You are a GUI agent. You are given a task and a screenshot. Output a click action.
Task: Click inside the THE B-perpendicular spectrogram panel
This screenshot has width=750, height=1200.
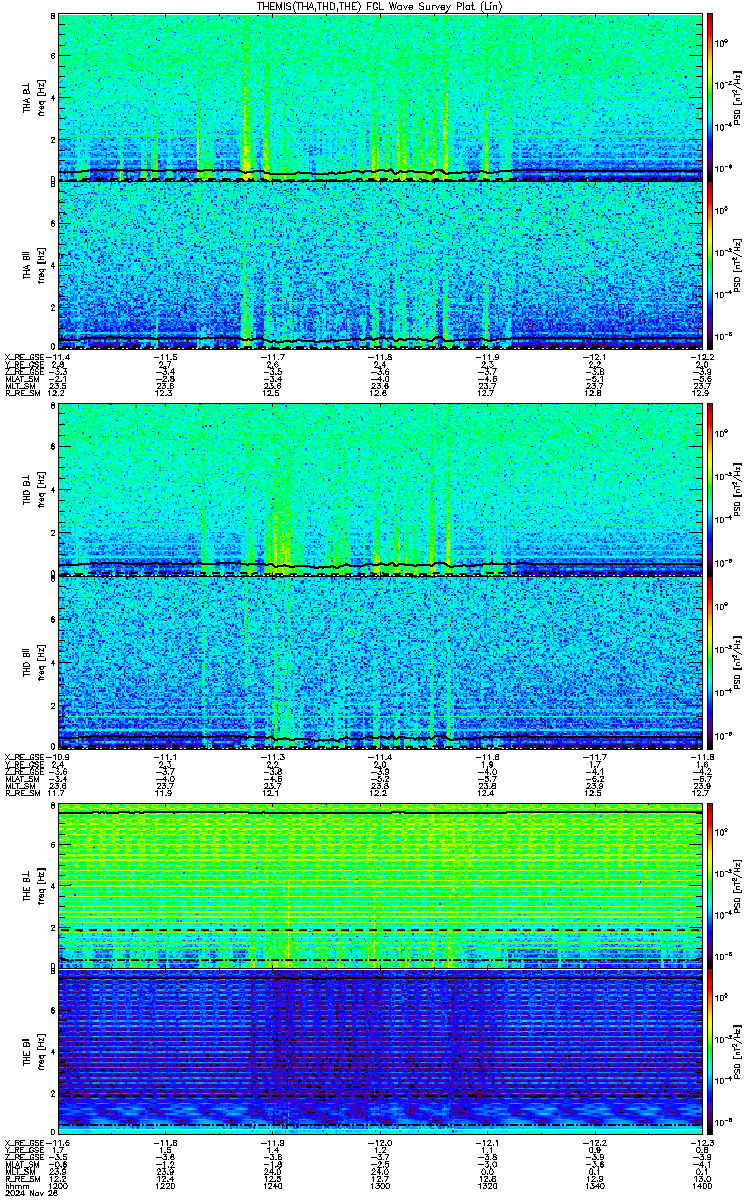click(x=379, y=888)
